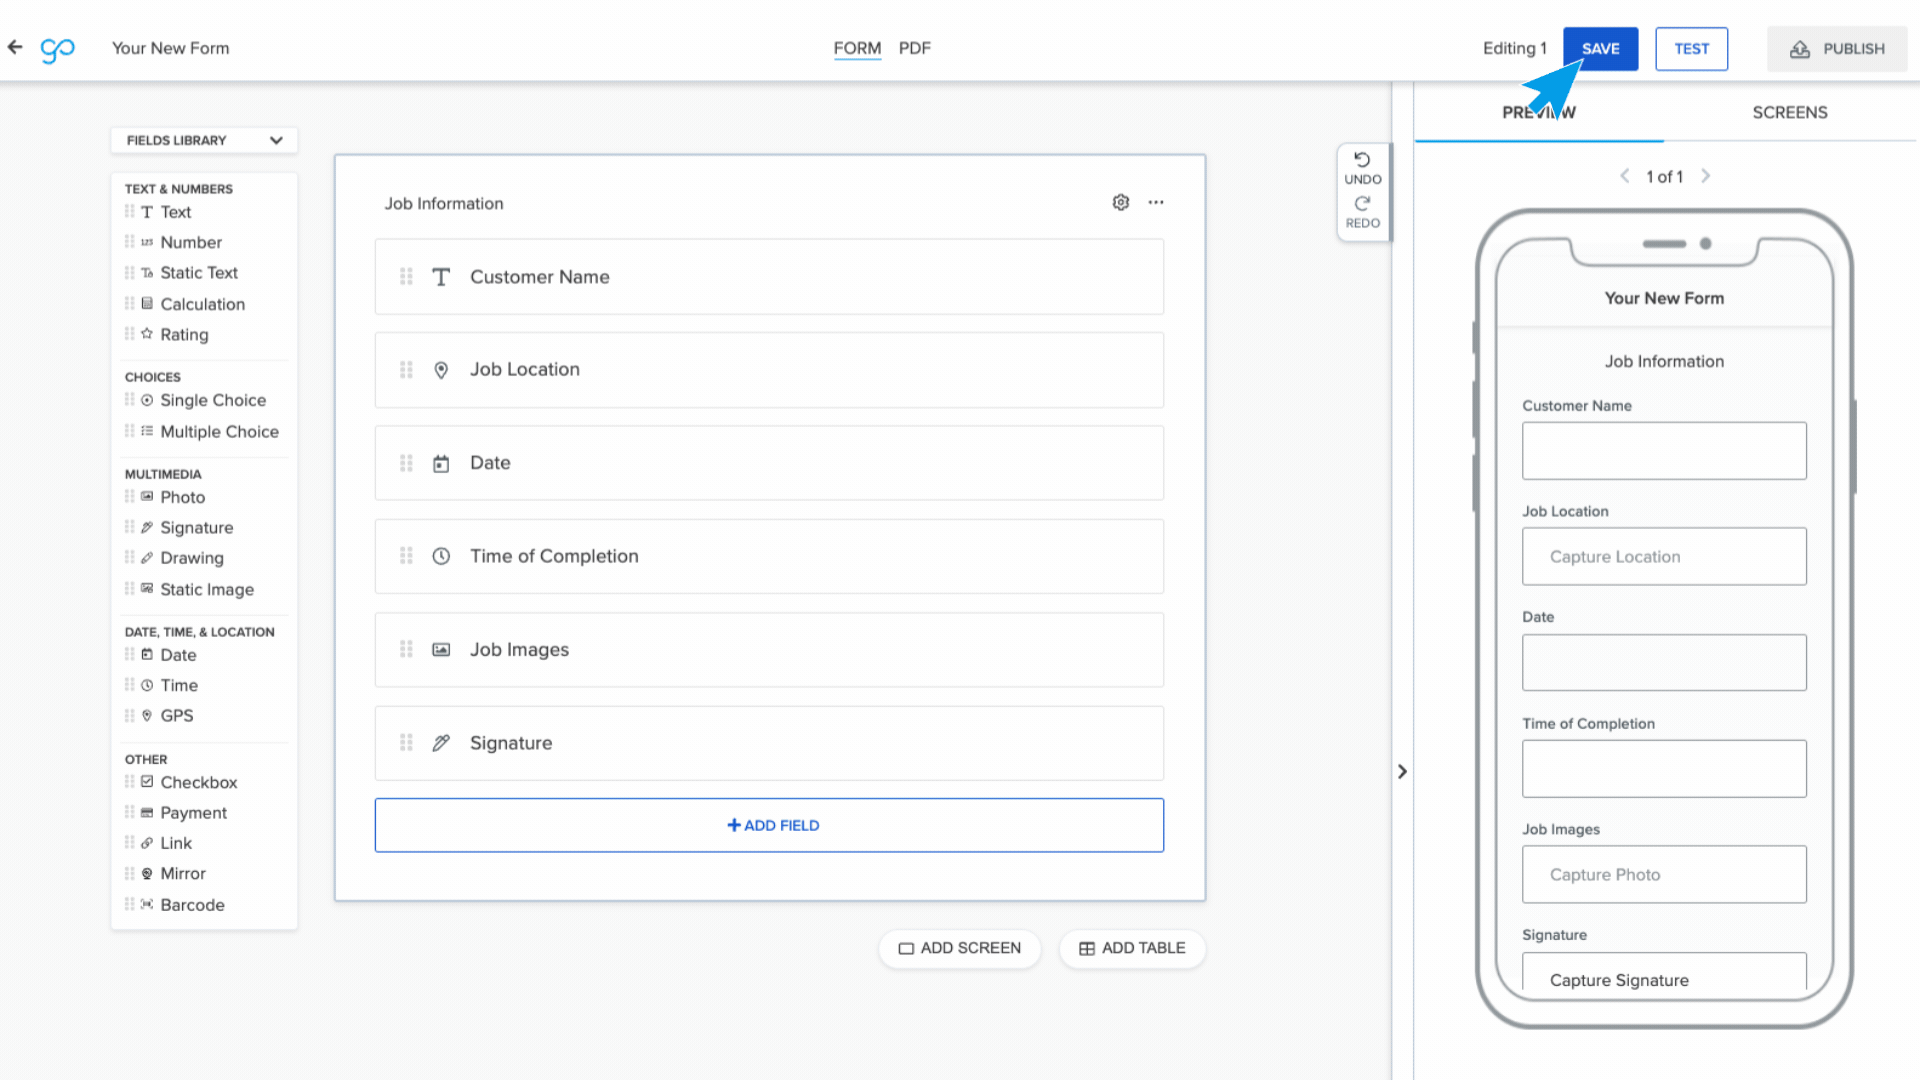
Task: Click drag handle of Customer Name field
Action: pyautogui.click(x=406, y=277)
